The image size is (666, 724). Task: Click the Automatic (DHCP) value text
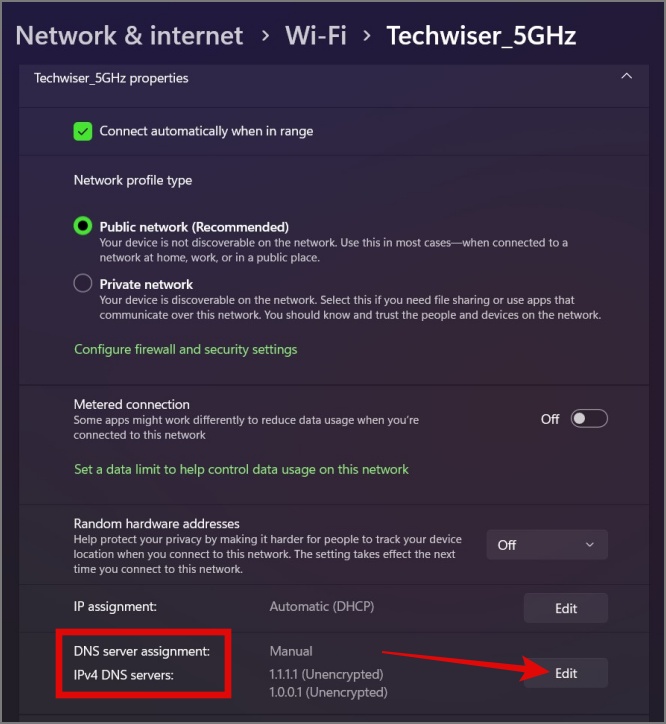(x=321, y=606)
